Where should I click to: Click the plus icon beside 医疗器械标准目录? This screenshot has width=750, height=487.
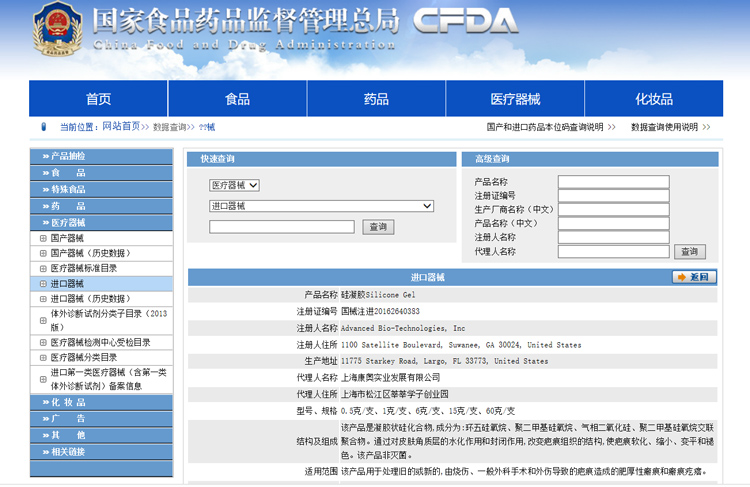42,268
